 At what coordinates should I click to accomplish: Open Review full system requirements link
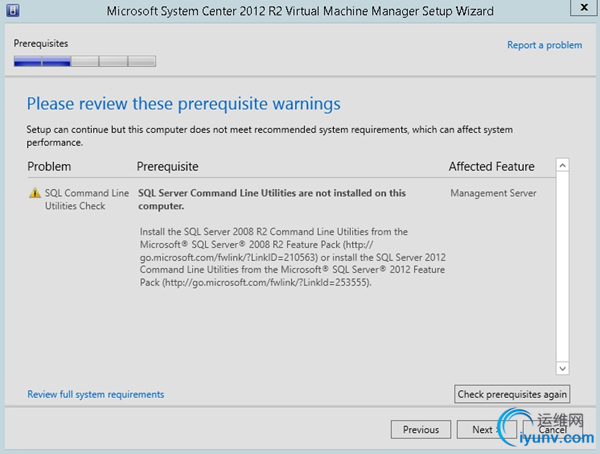[96, 394]
